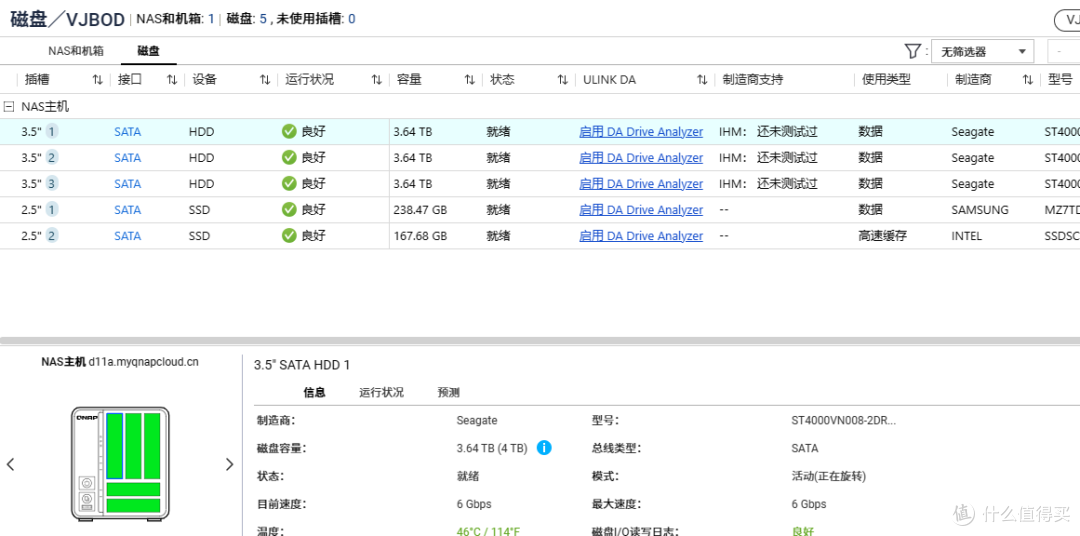Open the 运行状况 detail tab
This screenshot has width=1080, height=536.
click(382, 393)
